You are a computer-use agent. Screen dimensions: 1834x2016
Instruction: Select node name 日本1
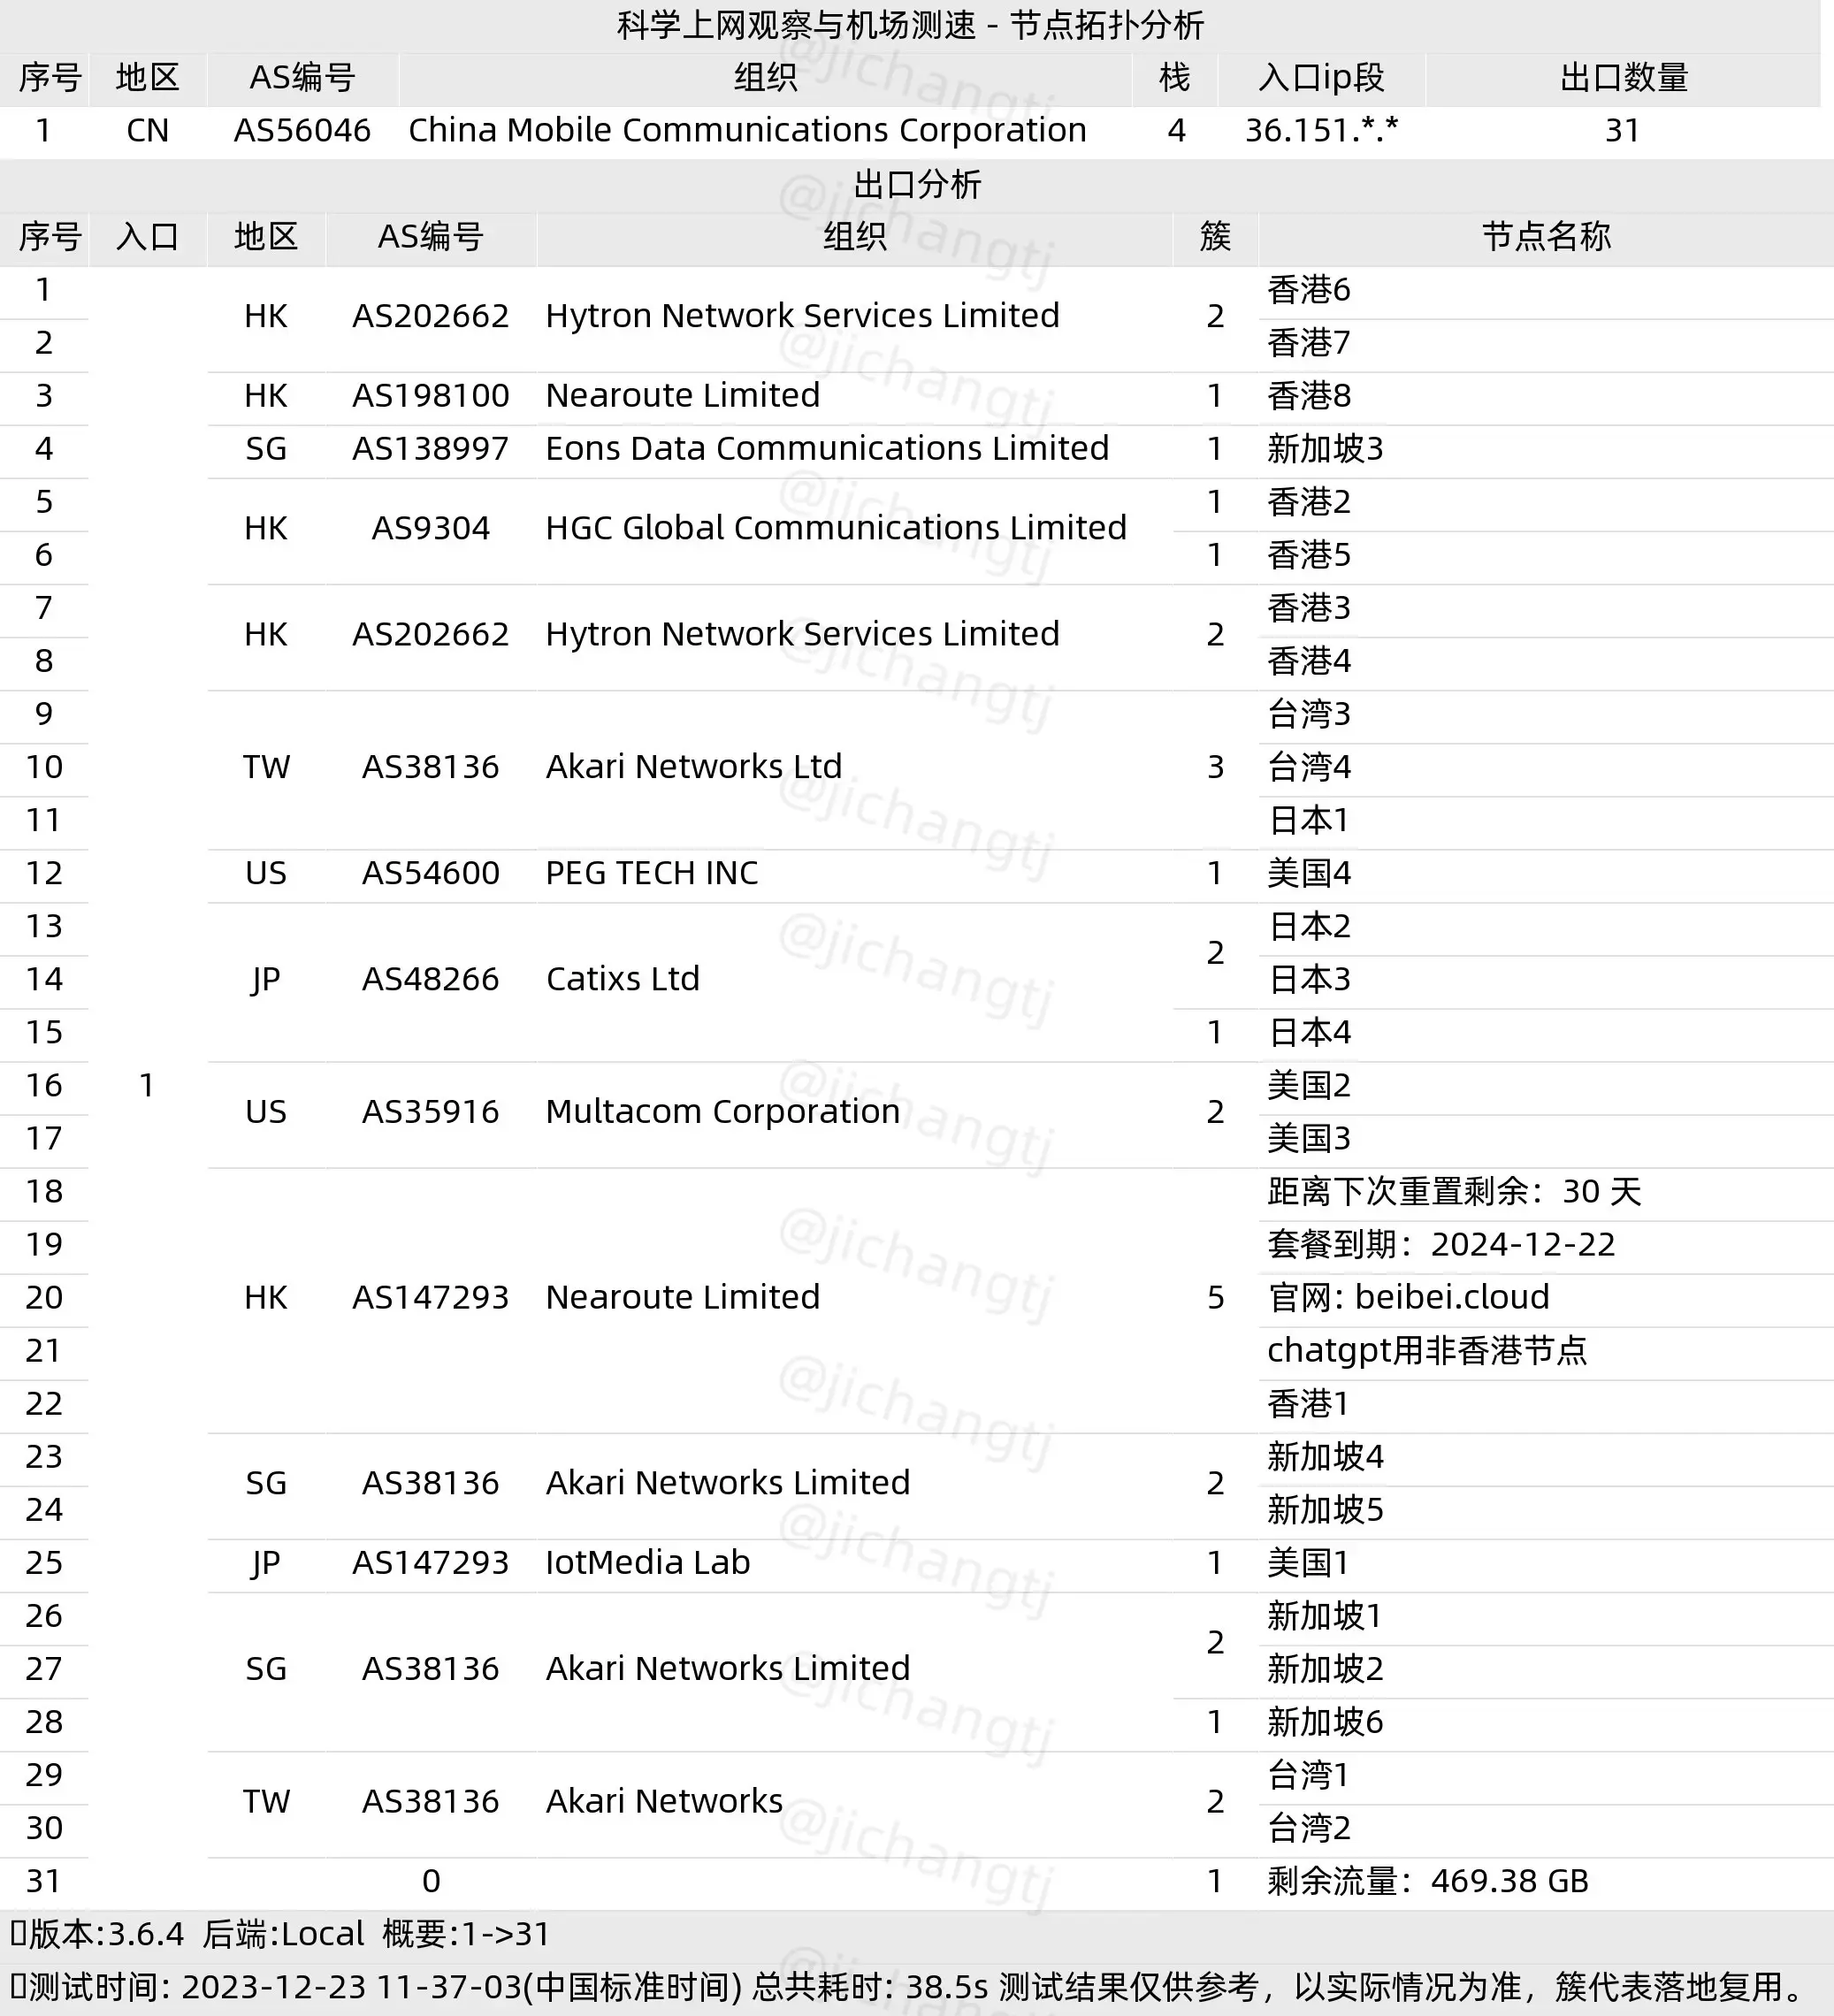point(1309,820)
